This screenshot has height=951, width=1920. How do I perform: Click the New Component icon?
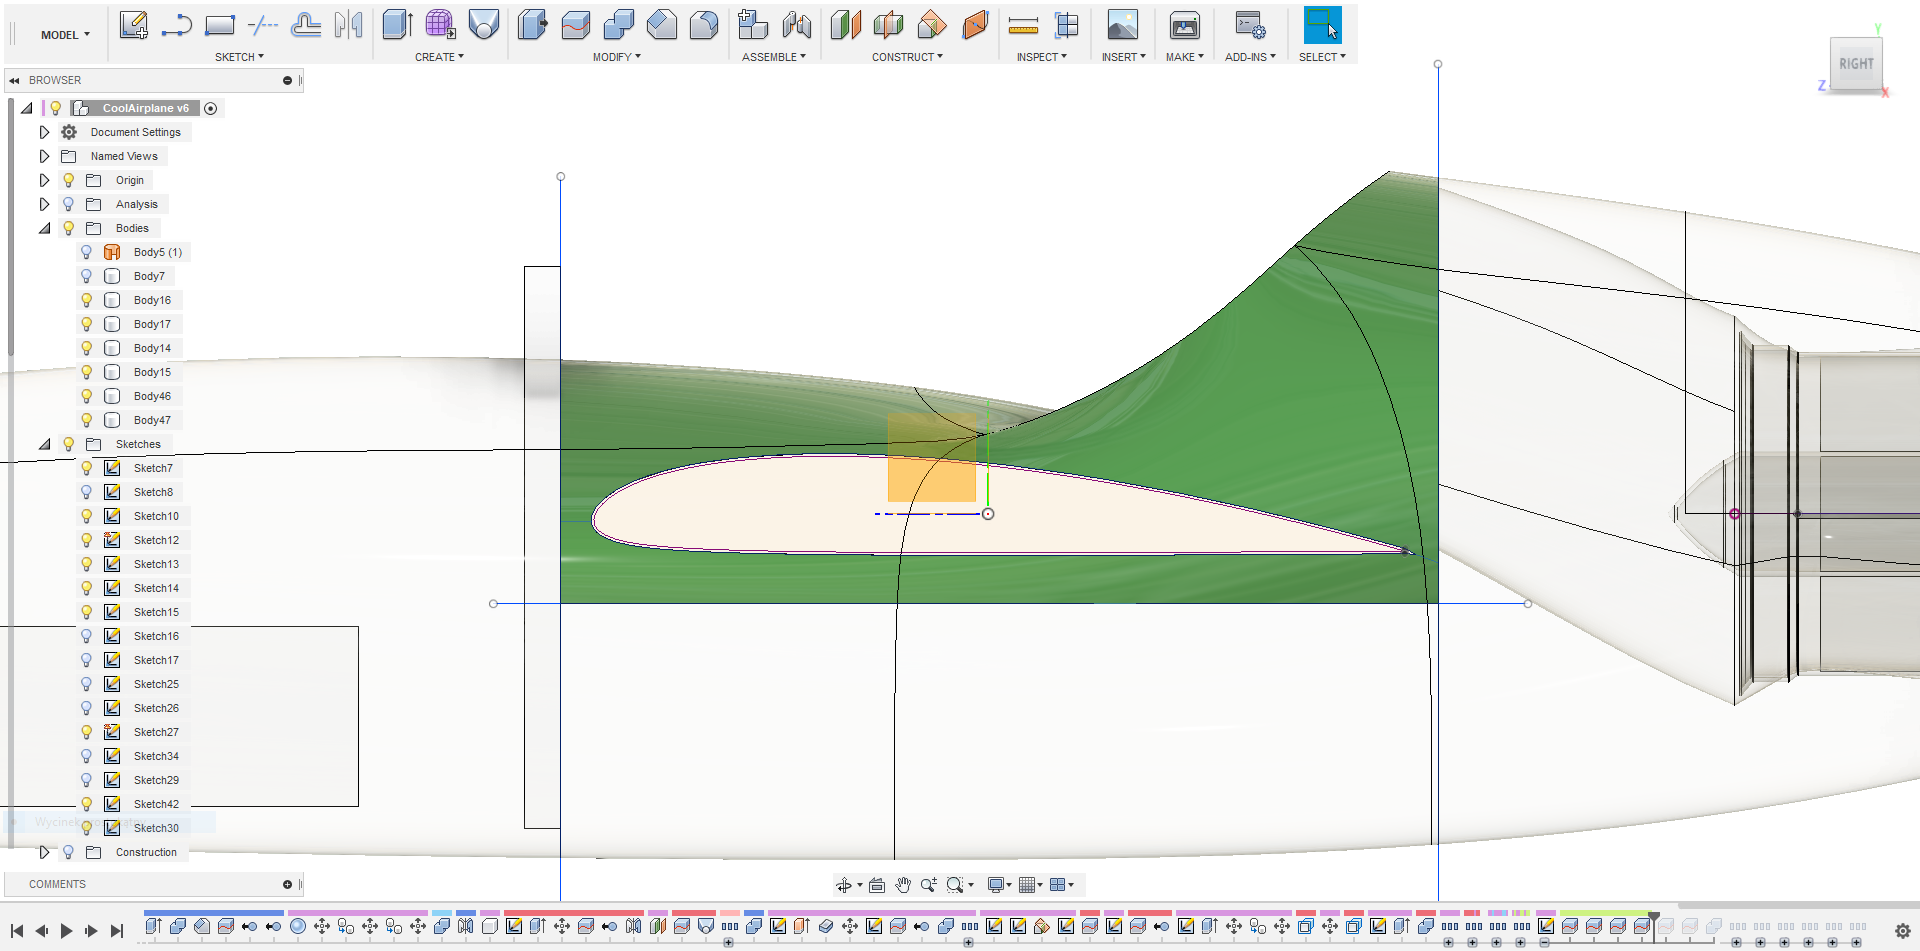tap(753, 25)
